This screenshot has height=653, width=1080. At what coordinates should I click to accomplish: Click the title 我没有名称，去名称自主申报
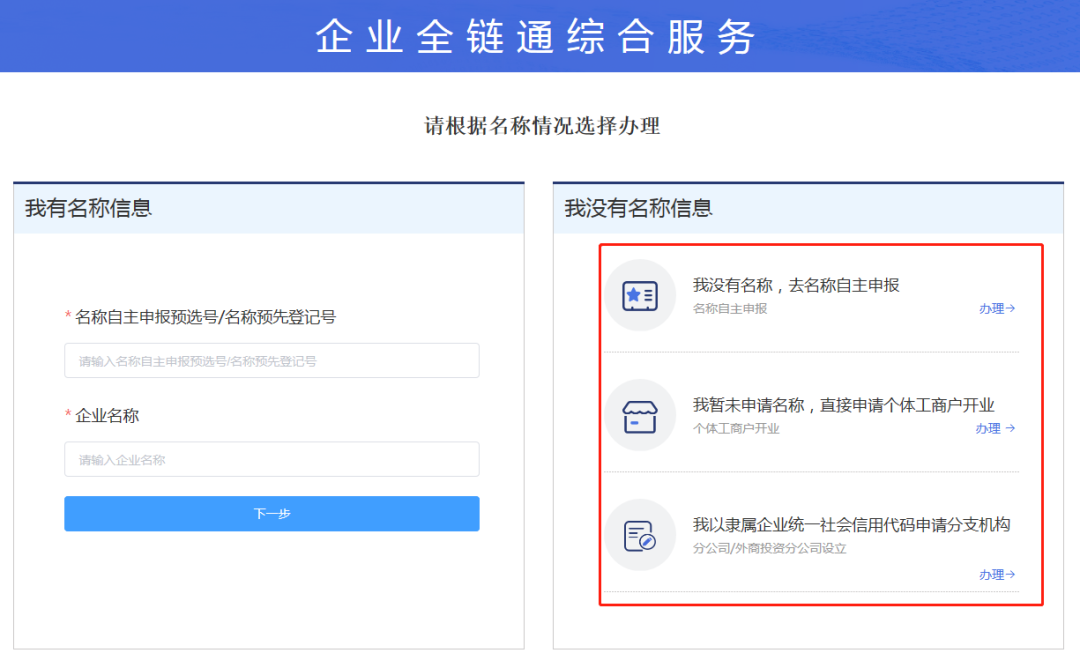(796, 285)
